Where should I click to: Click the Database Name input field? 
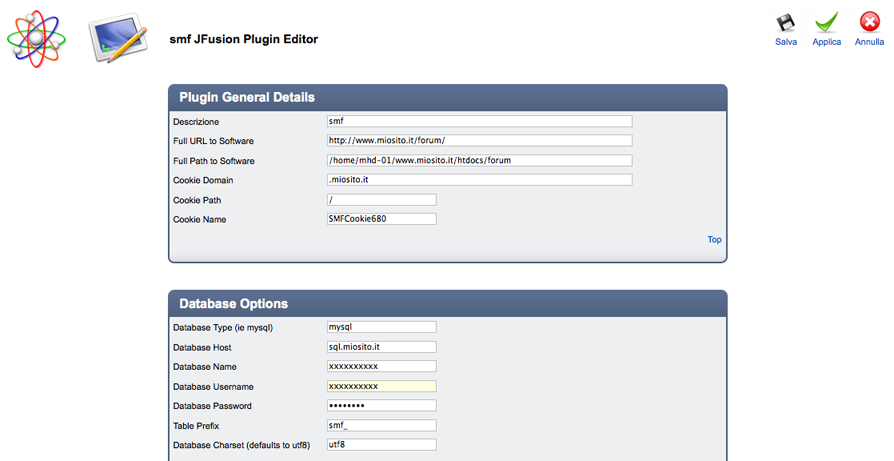[x=381, y=366]
